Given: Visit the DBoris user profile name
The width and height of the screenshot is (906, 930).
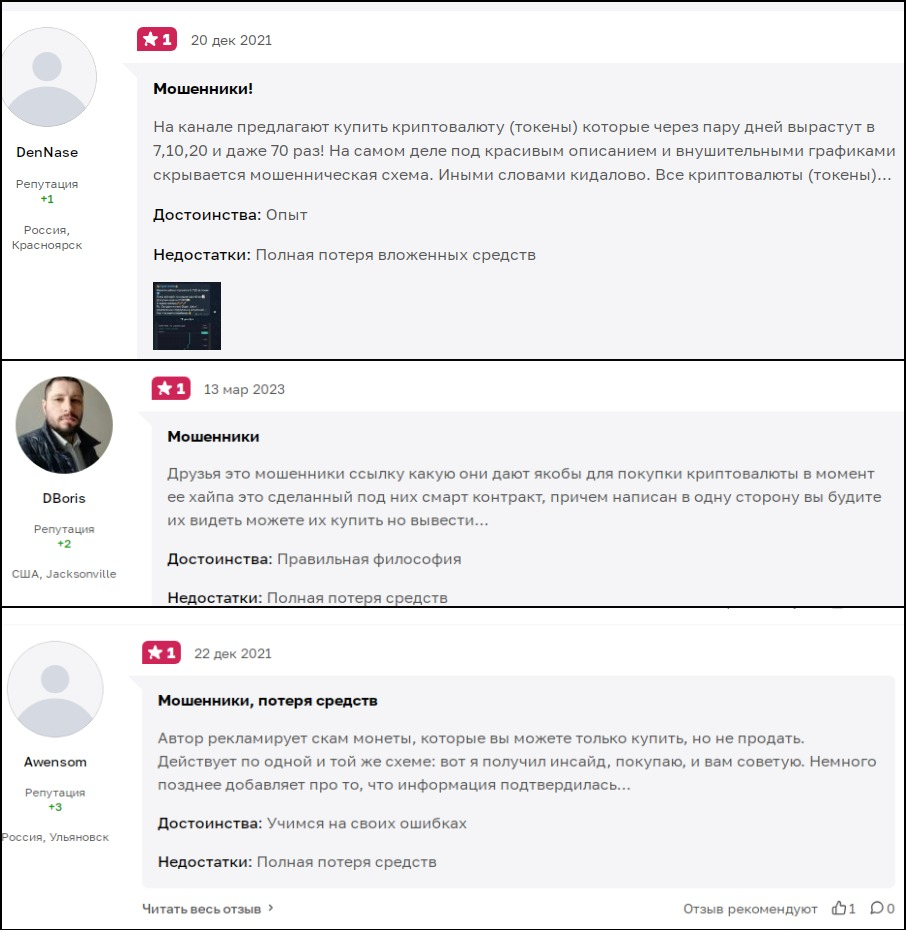Looking at the screenshot, I should (x=64, y=498).
